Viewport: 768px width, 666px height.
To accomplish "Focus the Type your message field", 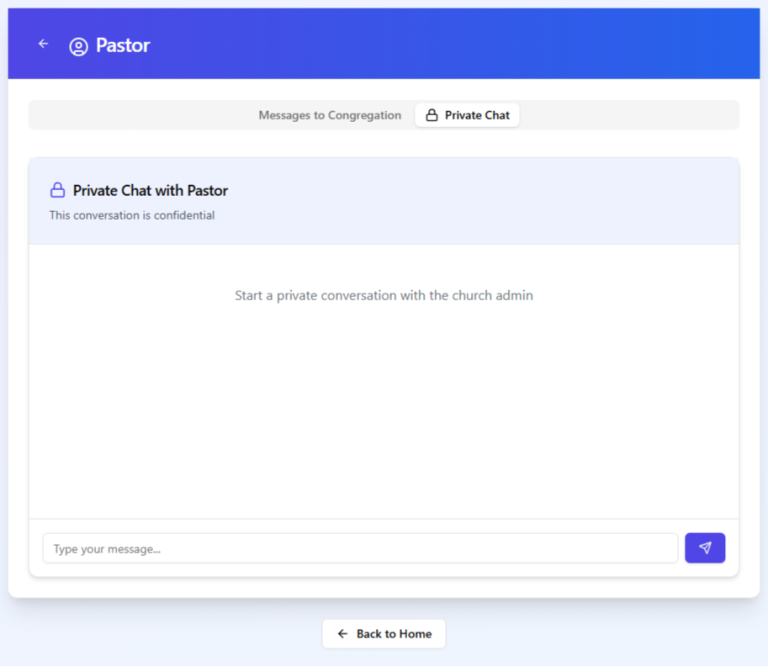I will (360, 548).
